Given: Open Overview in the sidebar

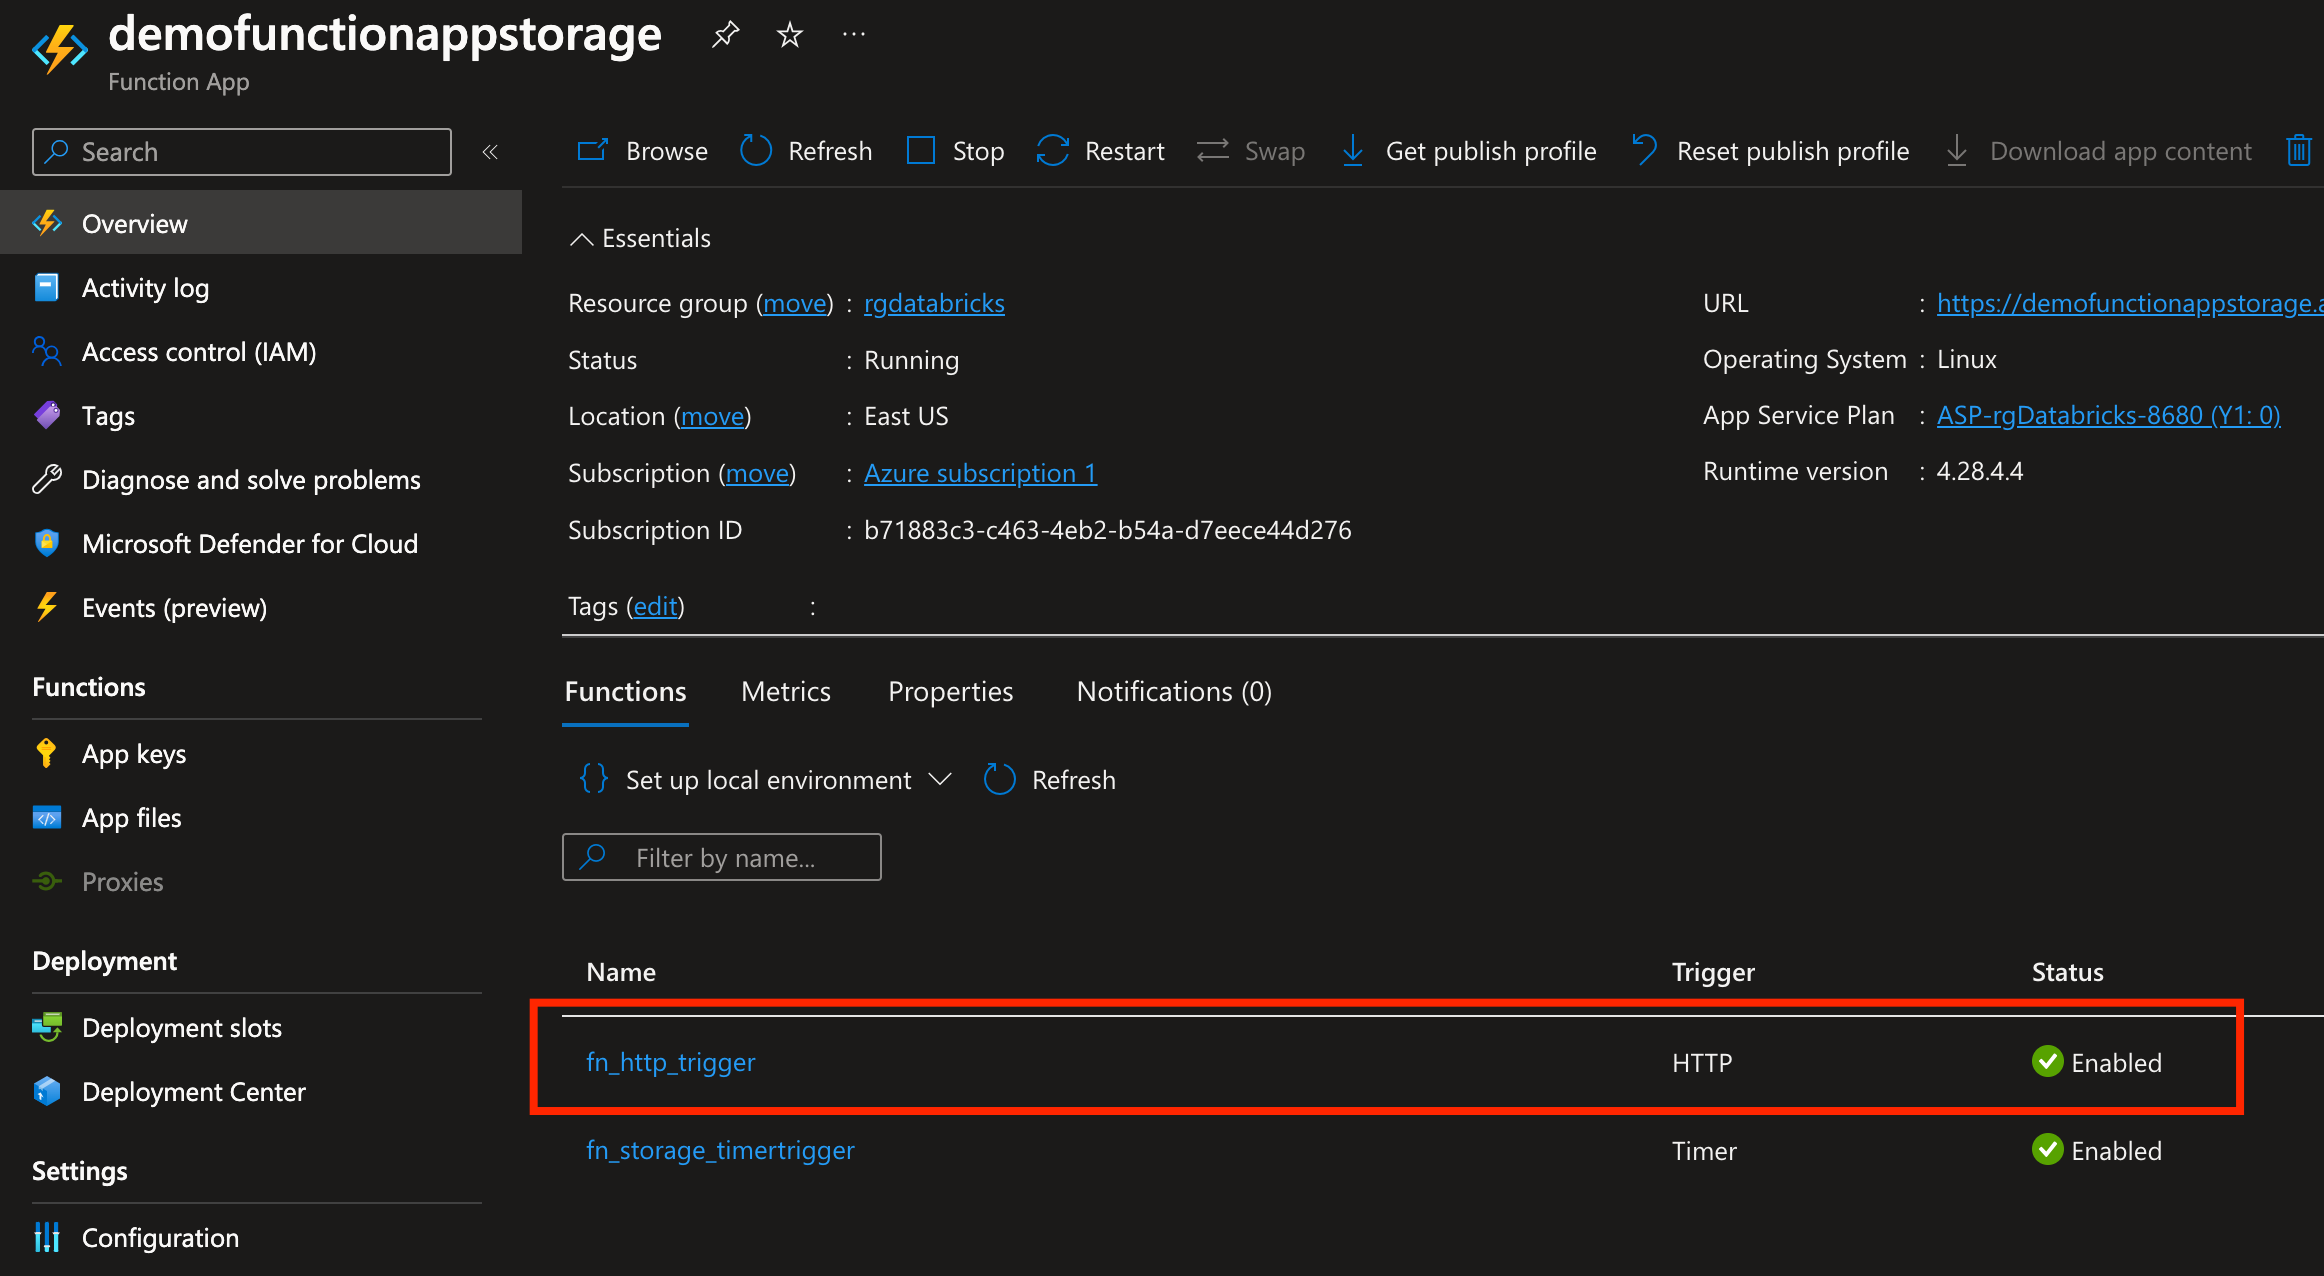Looking at the screenshot, I should pyautogui.click(x=261, y=223).
